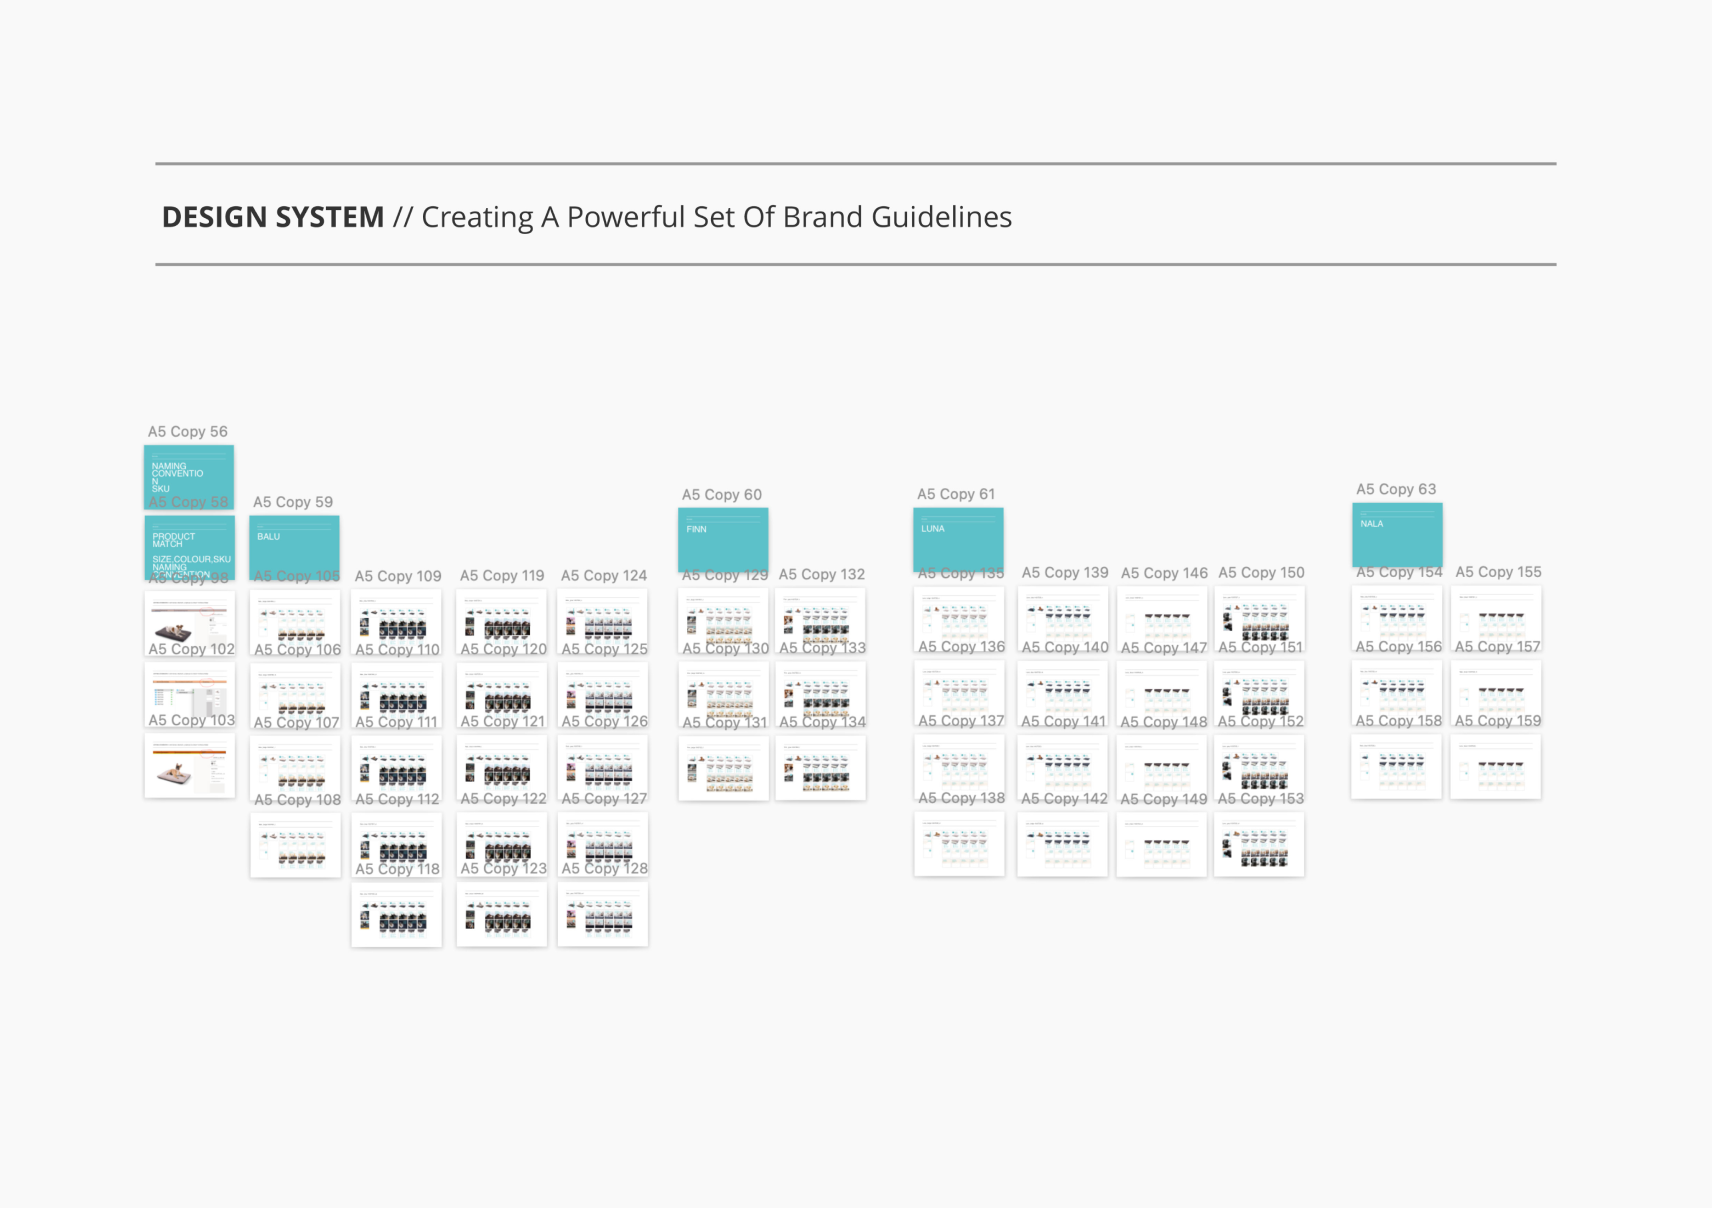Screen dimensions: 1712x1208
Task: Click the 'A5 Copy 60' artboard label
Action: pos(722,495)
